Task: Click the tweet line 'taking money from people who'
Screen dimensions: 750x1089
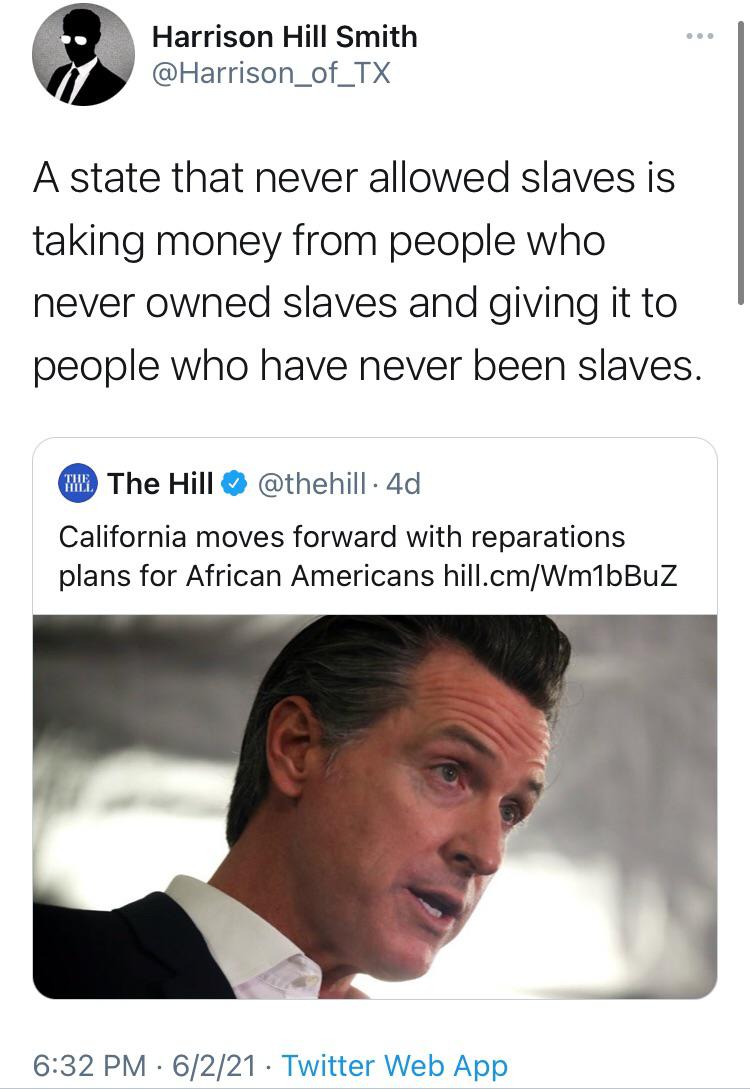Action: click(x=319, y=241)
